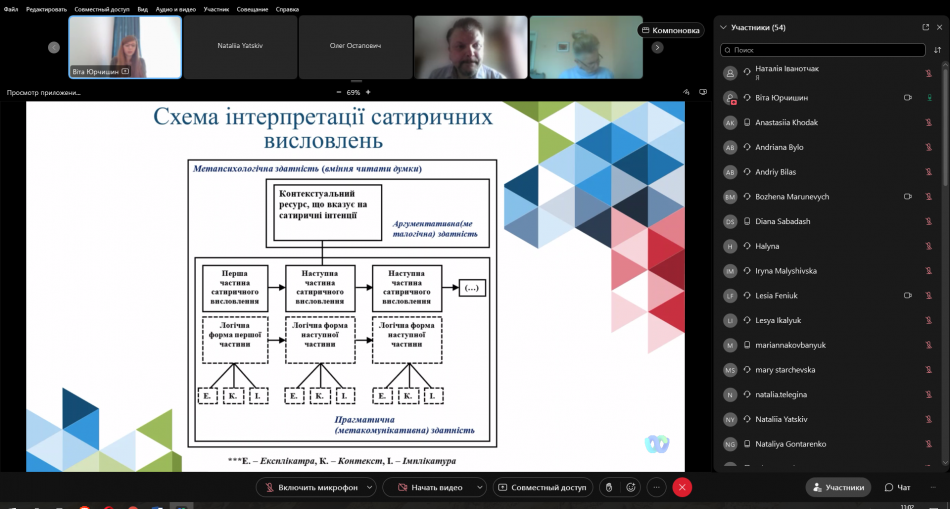This screenshot has height=509, width=950.
Task: Open the Компоновка layout button
Action: pyautogui.click(x=670, y=30)
